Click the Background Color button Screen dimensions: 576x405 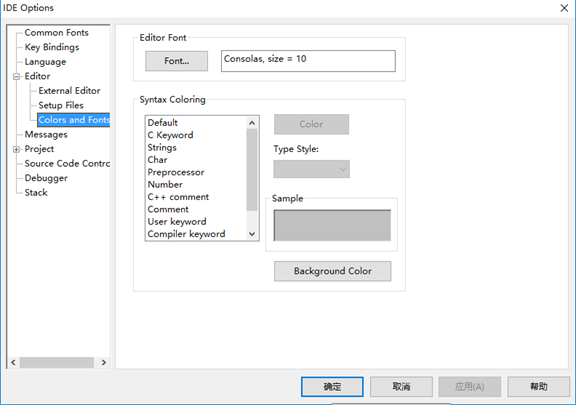coord(332,271)
